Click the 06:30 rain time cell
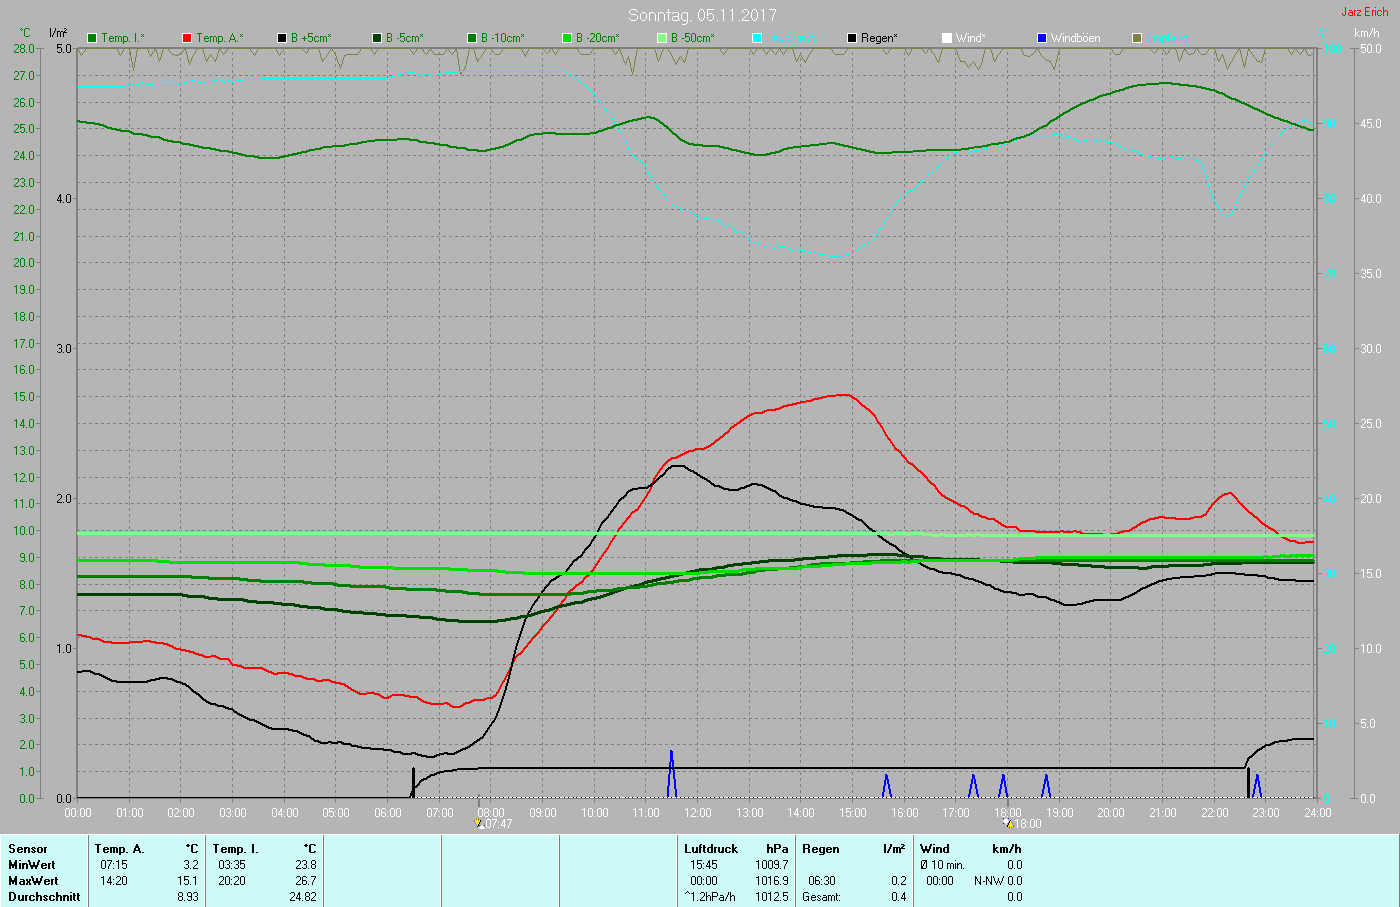Image resolution: width=1400 pixels, height=907 pixels. tap(822, 881)
